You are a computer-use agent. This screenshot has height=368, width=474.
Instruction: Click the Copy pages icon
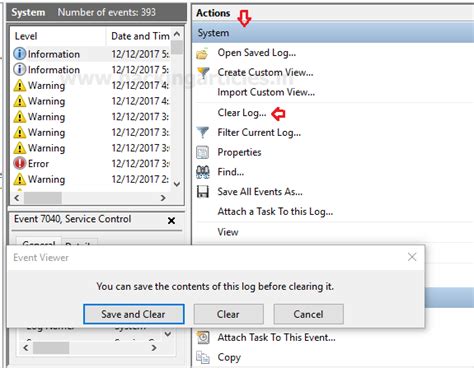coord(203,357)
